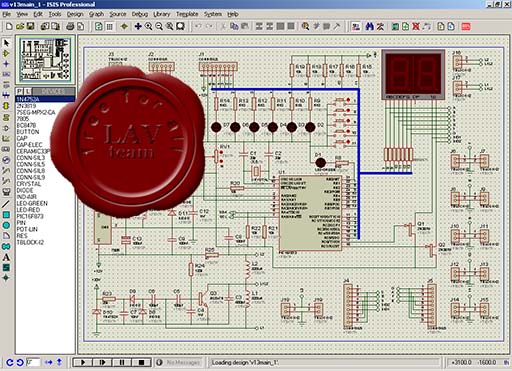Click the Stop simulation button
This screenshot has width=512, height=371.
point(141,362)
